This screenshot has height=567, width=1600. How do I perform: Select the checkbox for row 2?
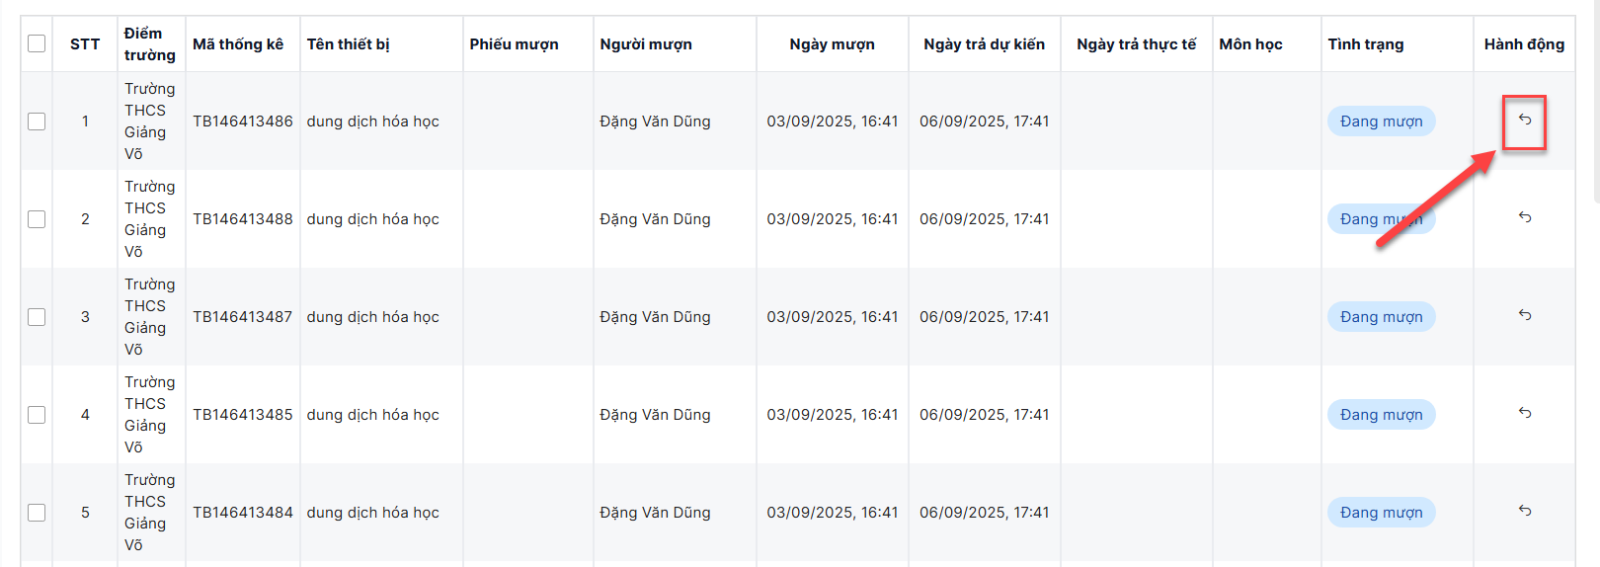37,219
